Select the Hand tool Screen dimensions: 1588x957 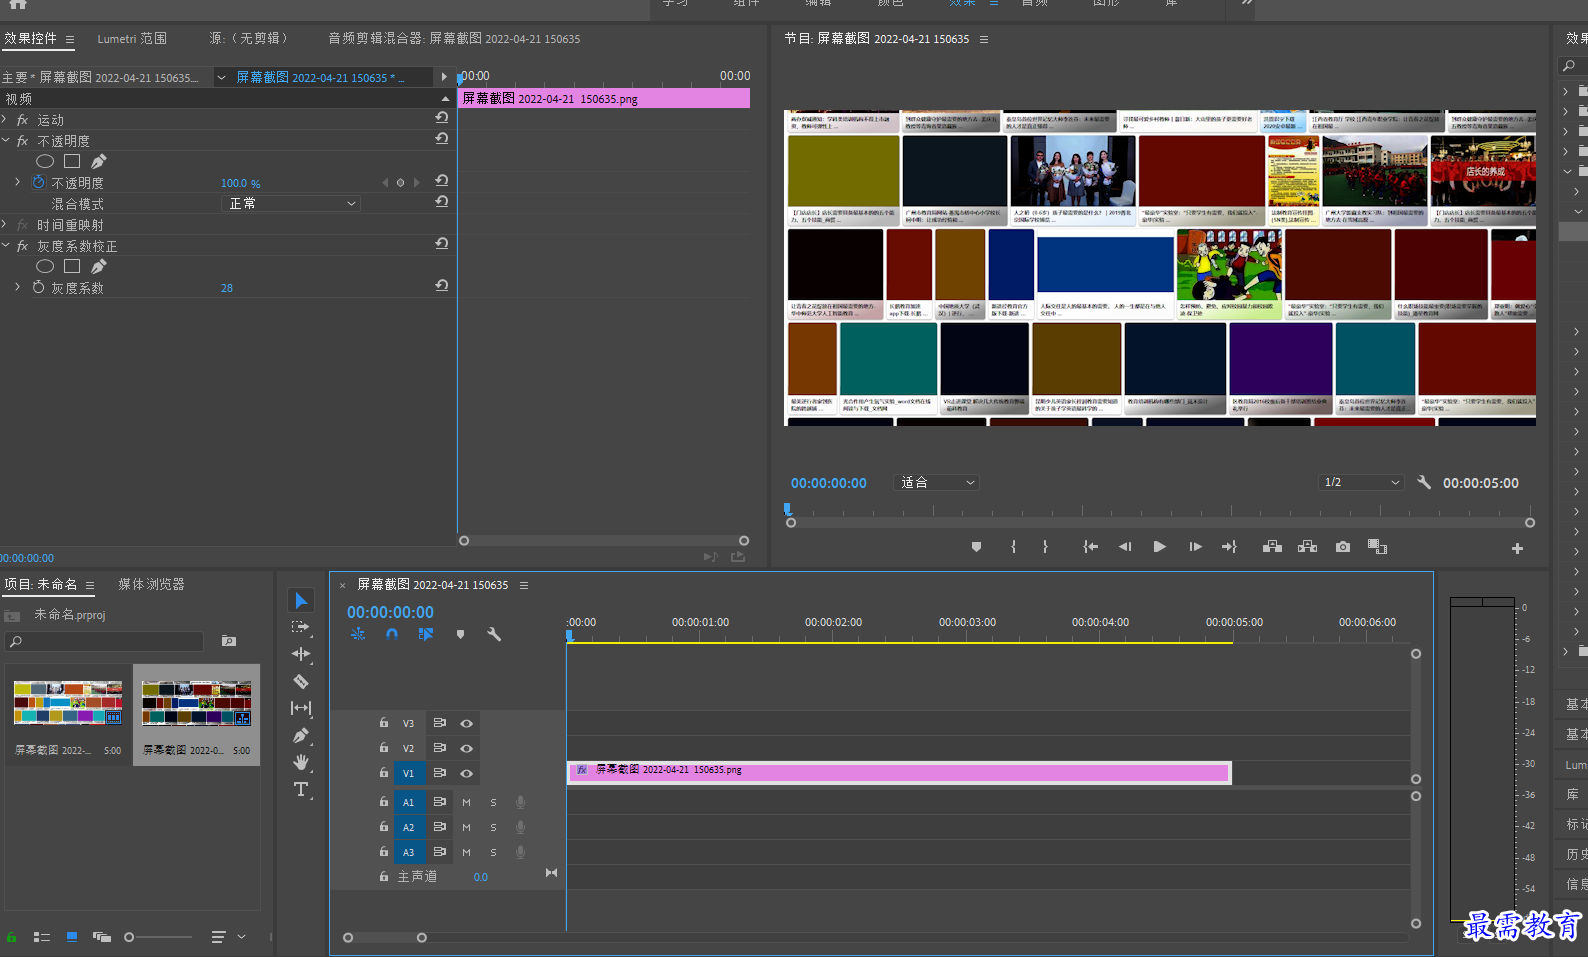(x=301, y=762)
